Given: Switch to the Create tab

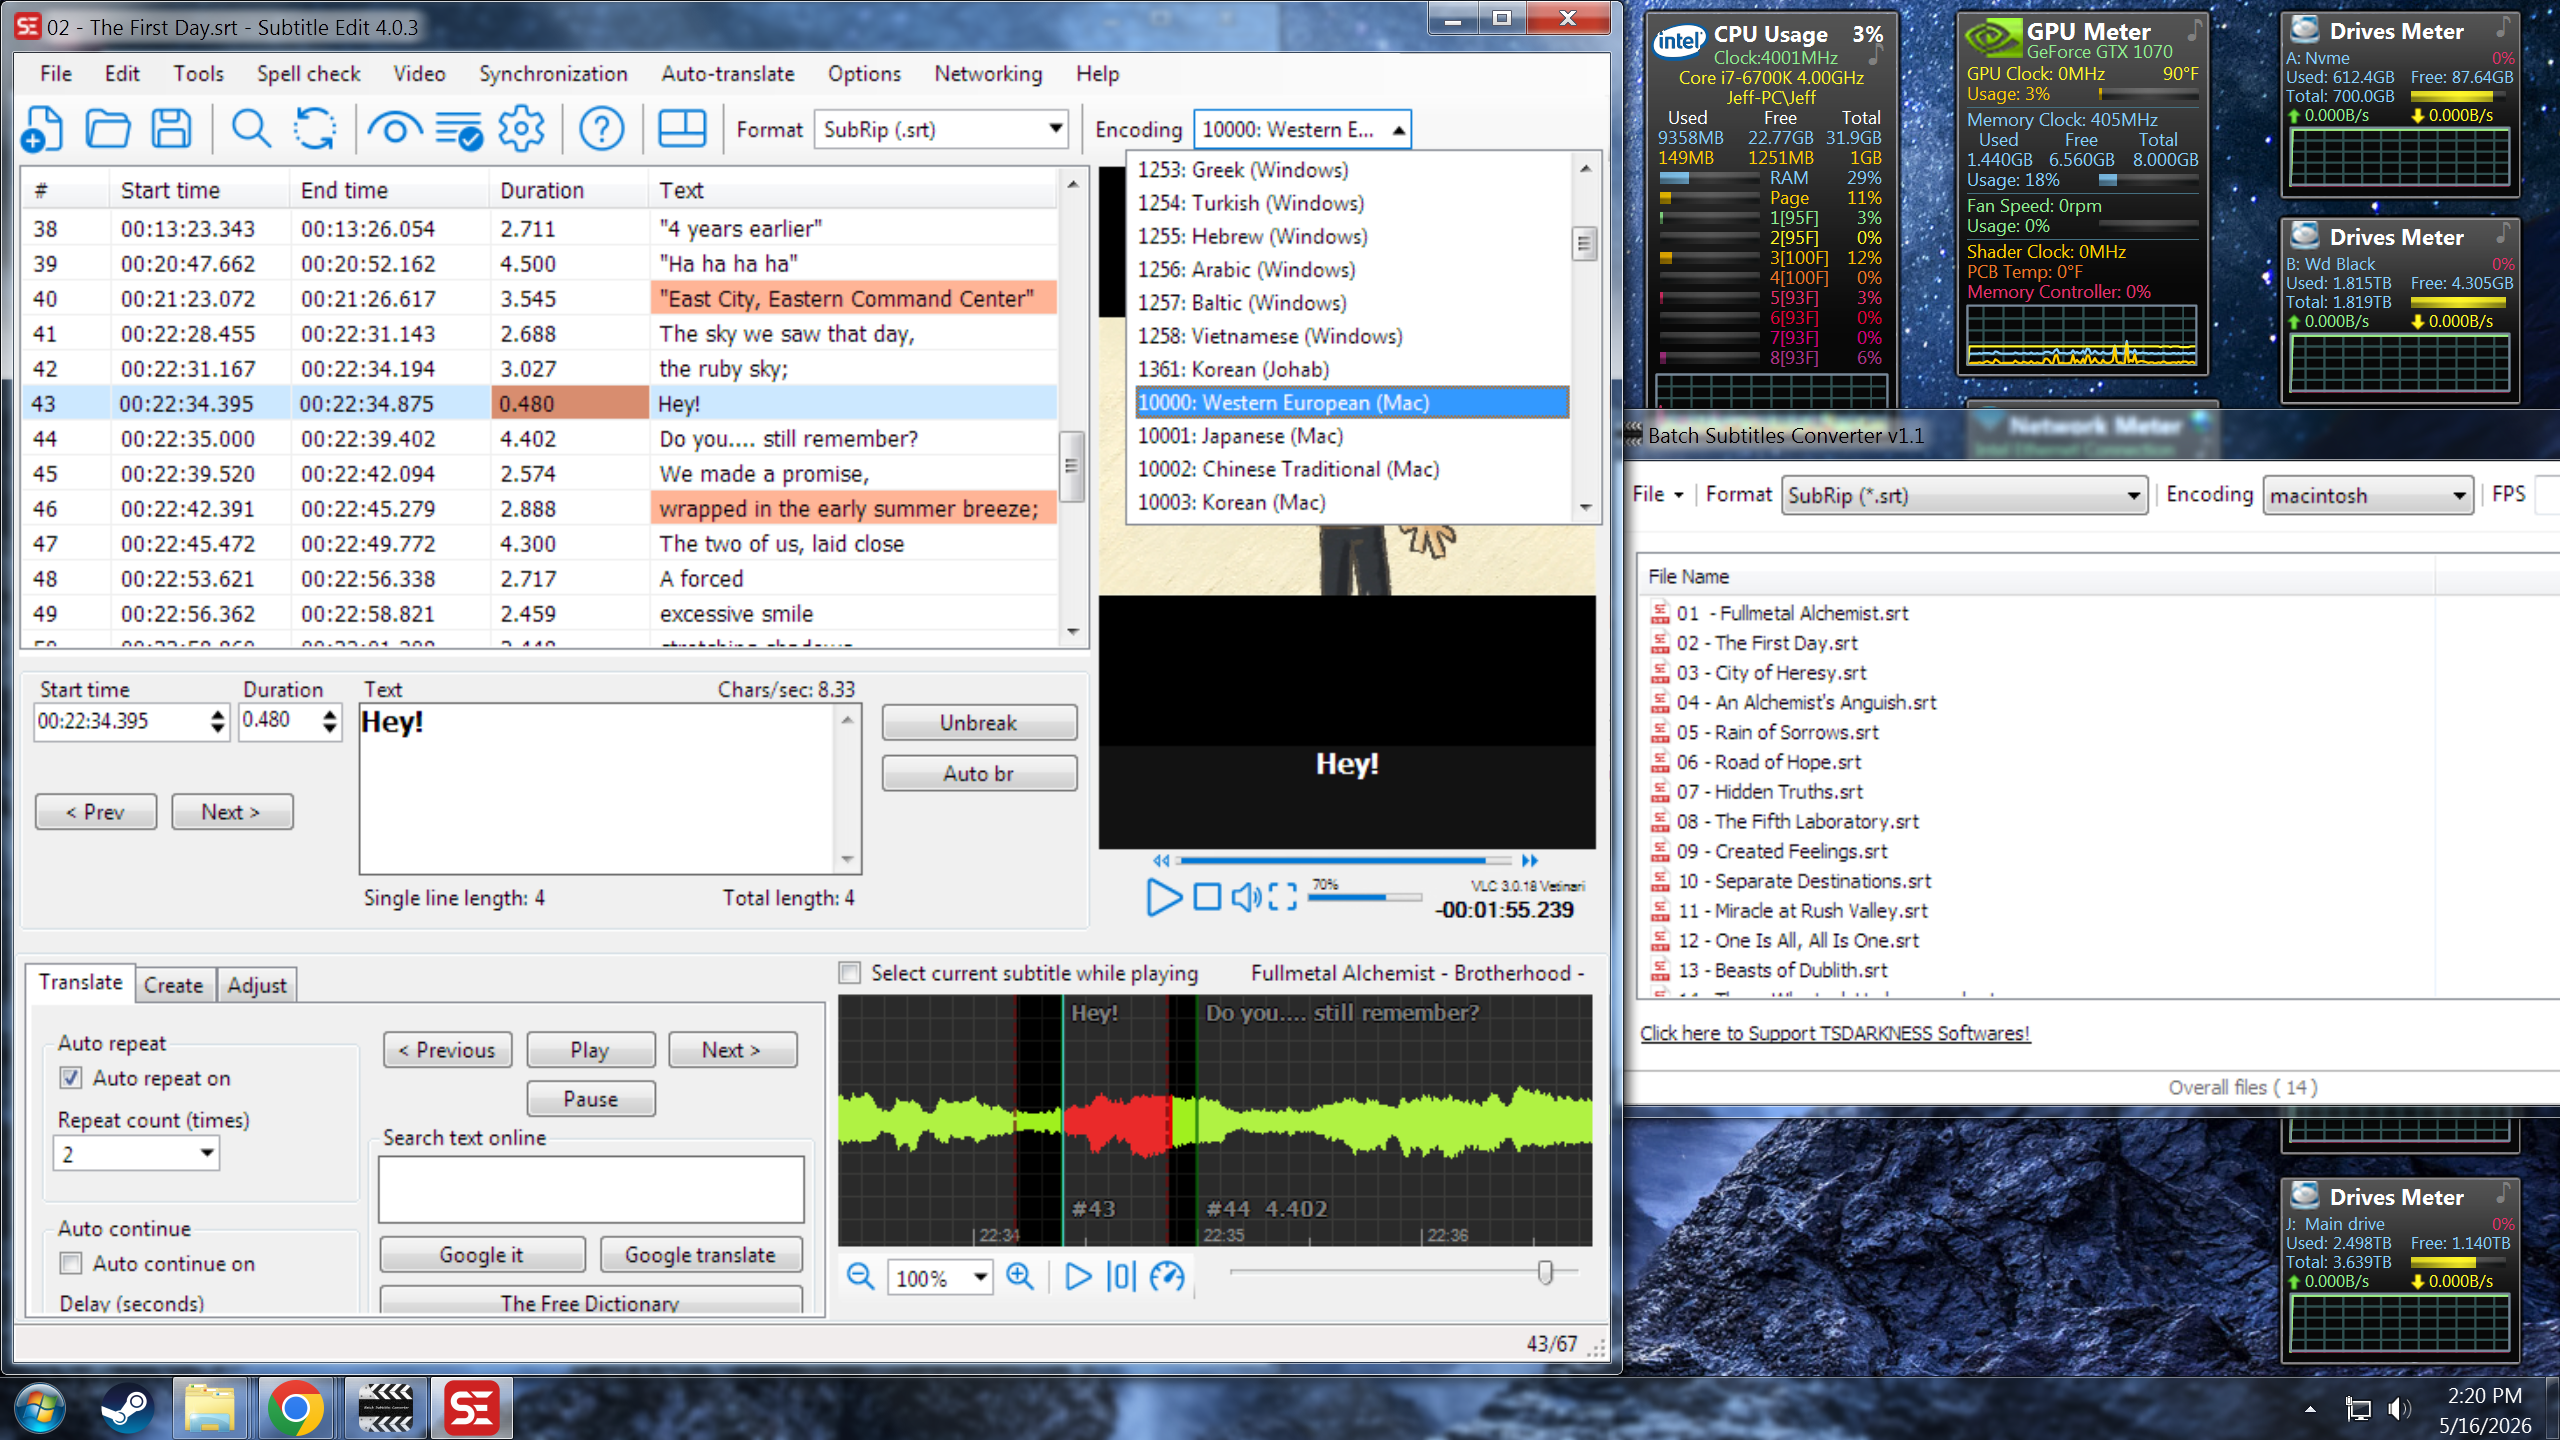Looking at the screenshot, I should click(173, 985).
